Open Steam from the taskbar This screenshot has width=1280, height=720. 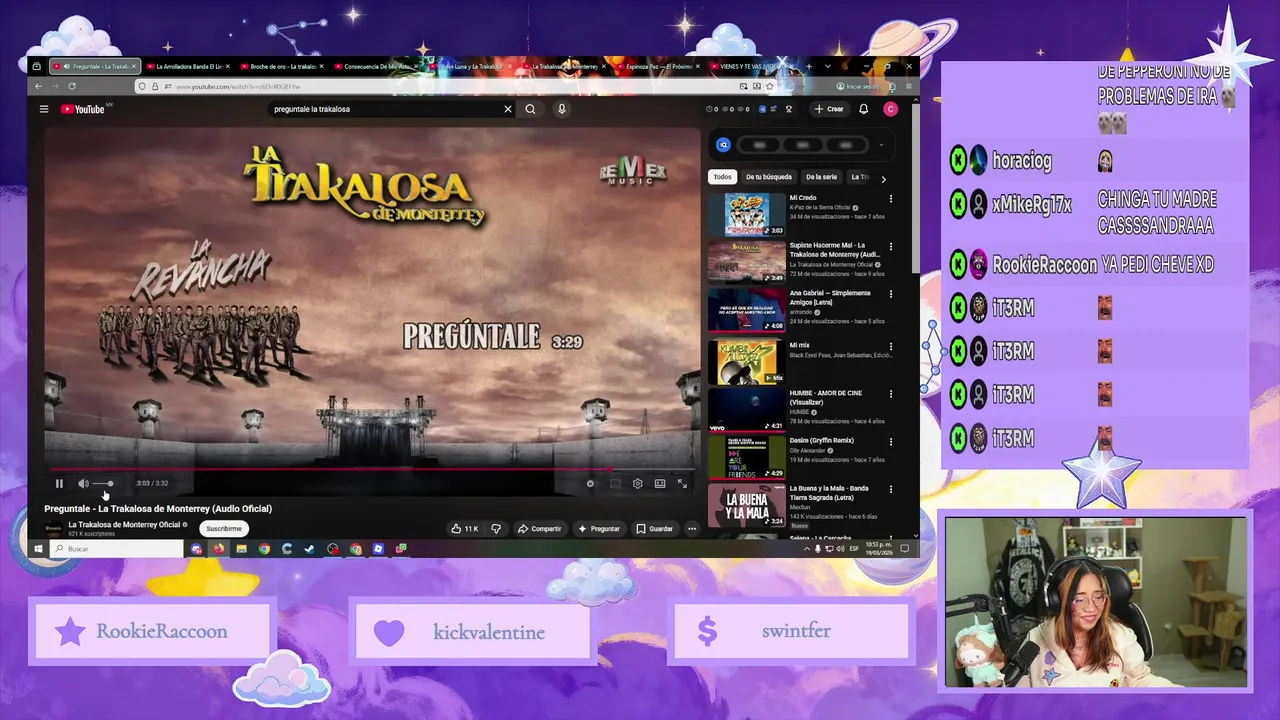click(309, 549)
